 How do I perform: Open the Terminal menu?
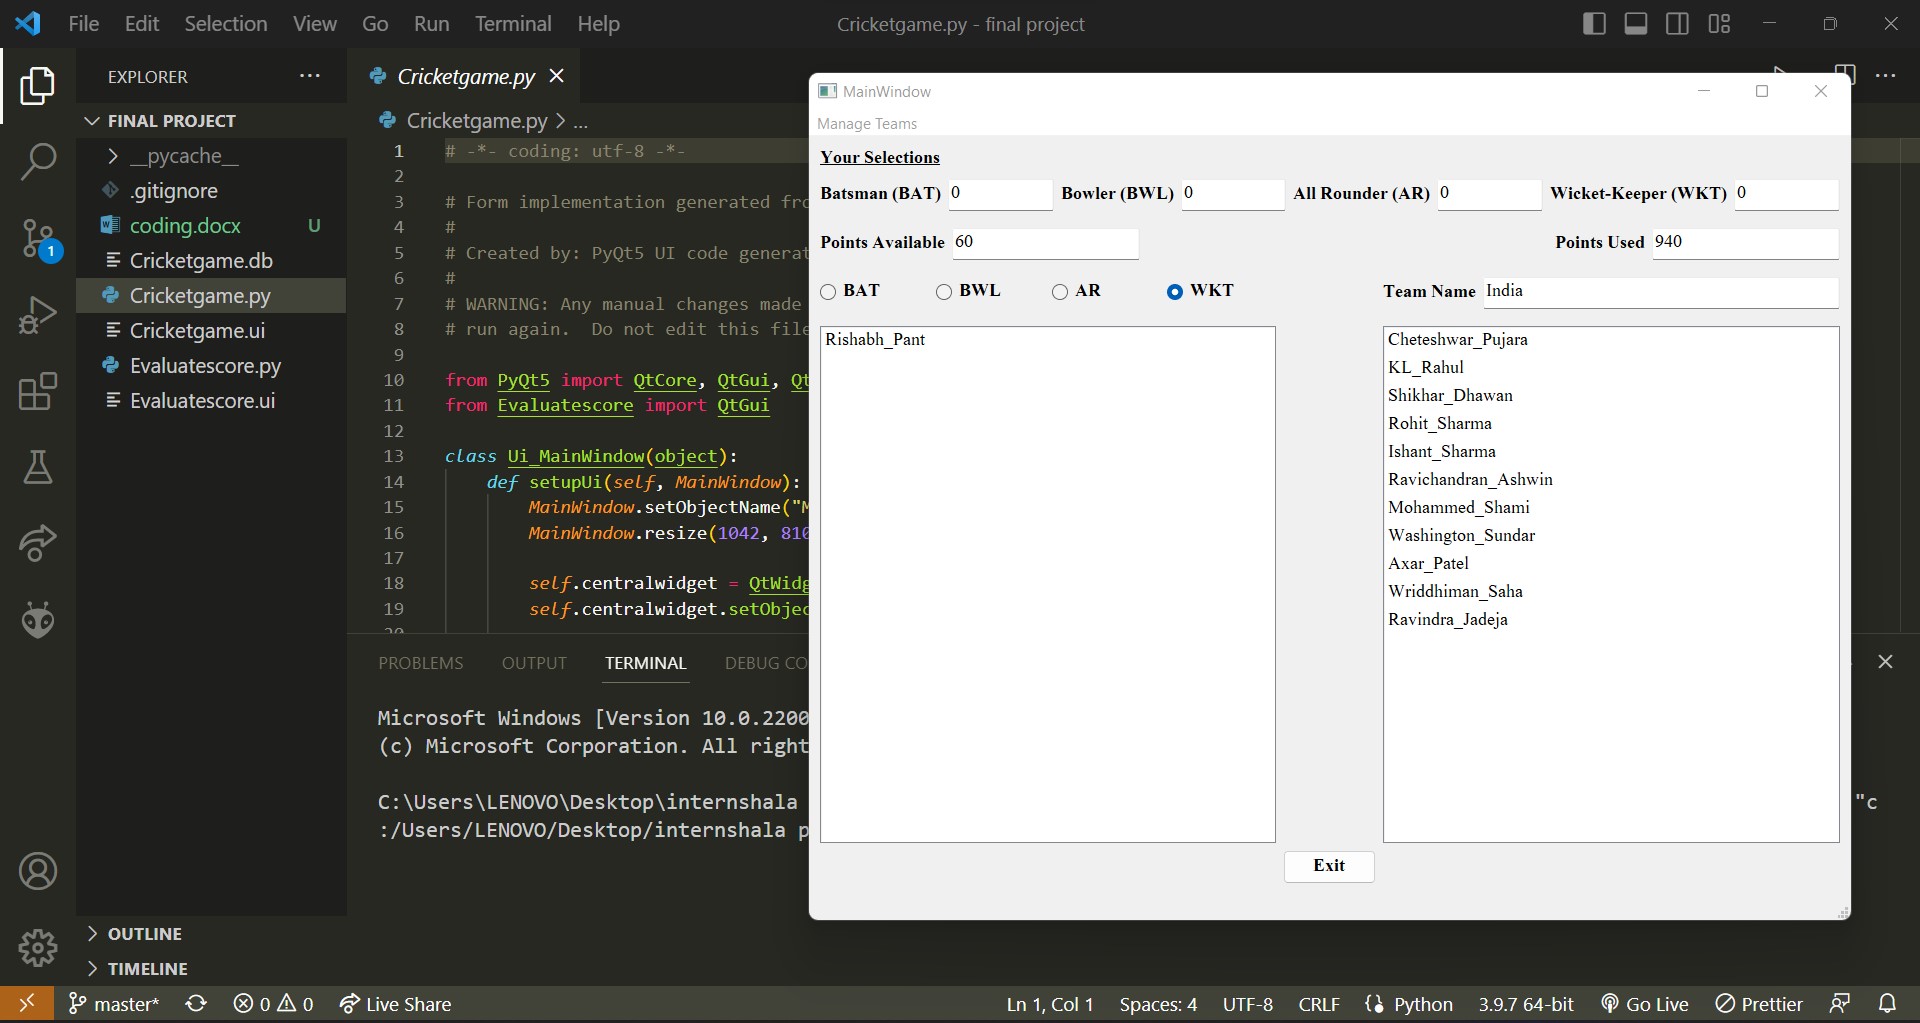pos(513,23)
